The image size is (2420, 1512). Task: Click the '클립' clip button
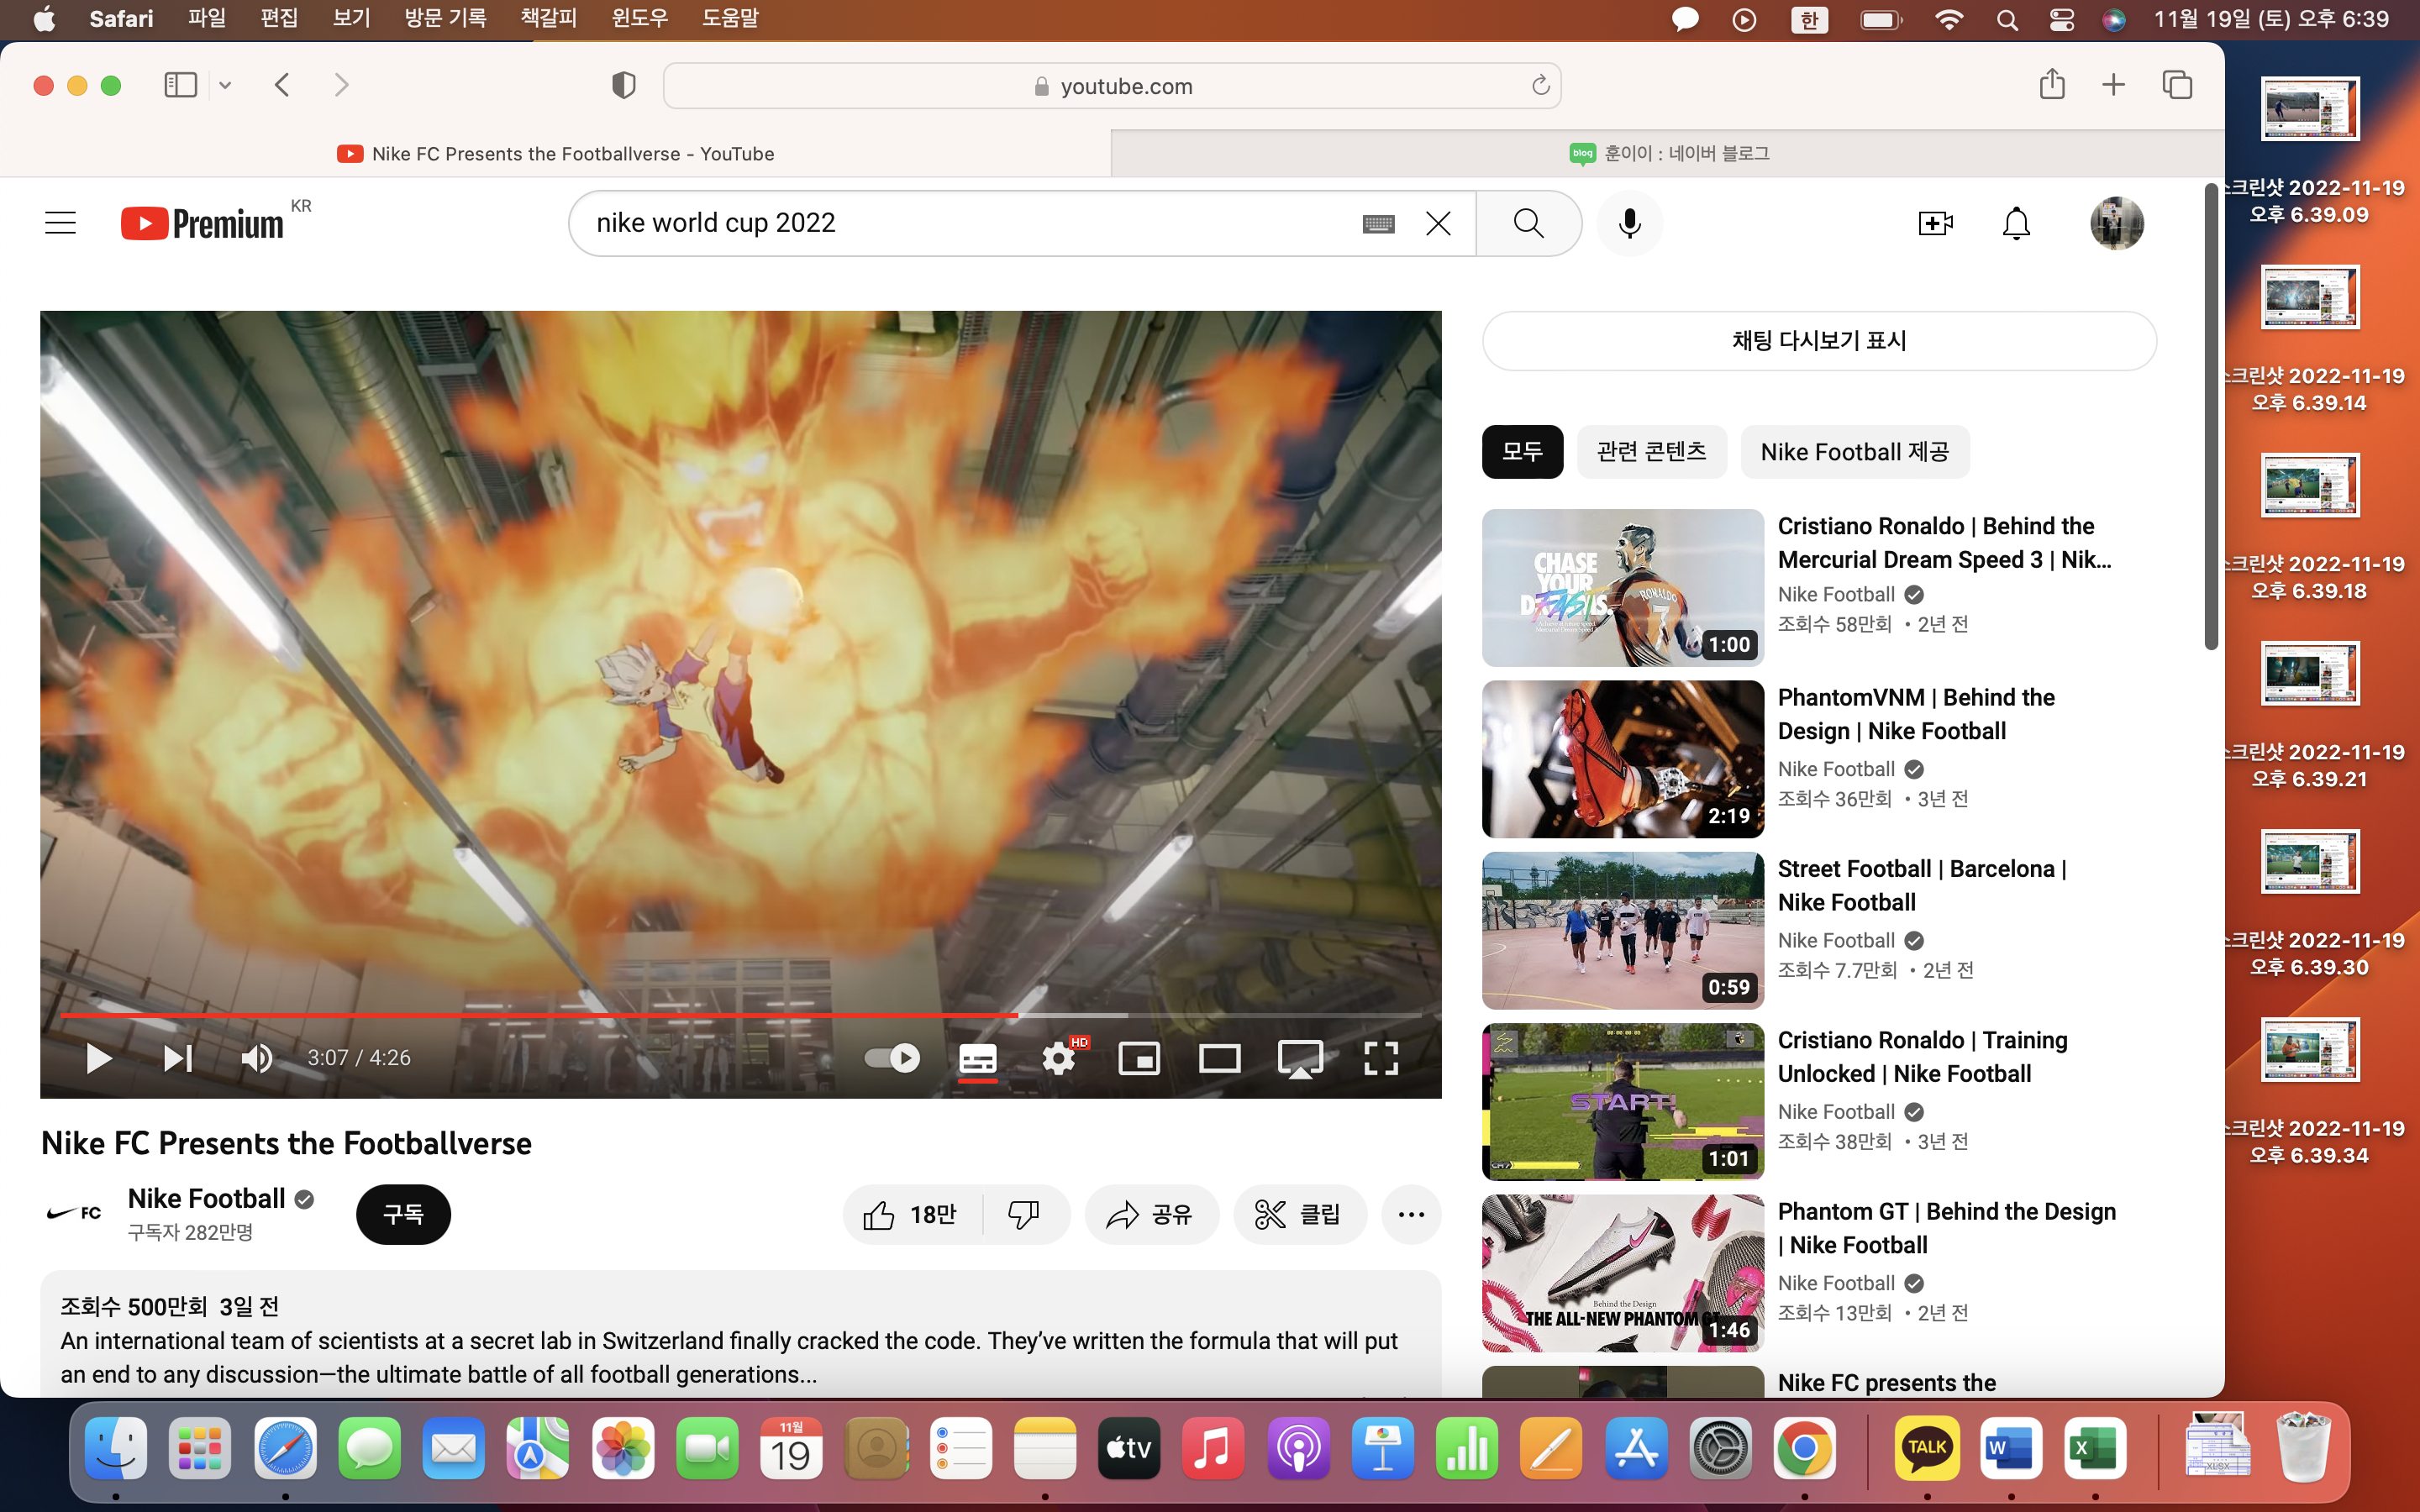coord(1299,1214)
